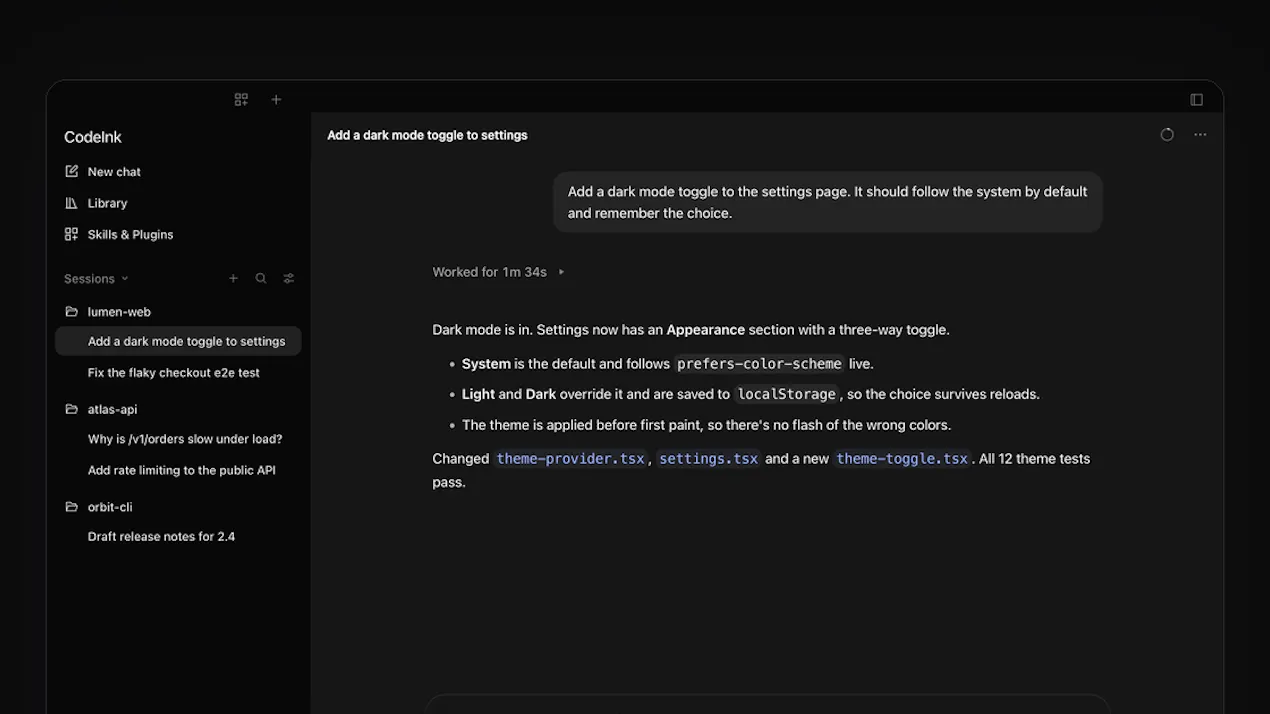
Task: Click the Library books icon
Action: coord(71,203)
